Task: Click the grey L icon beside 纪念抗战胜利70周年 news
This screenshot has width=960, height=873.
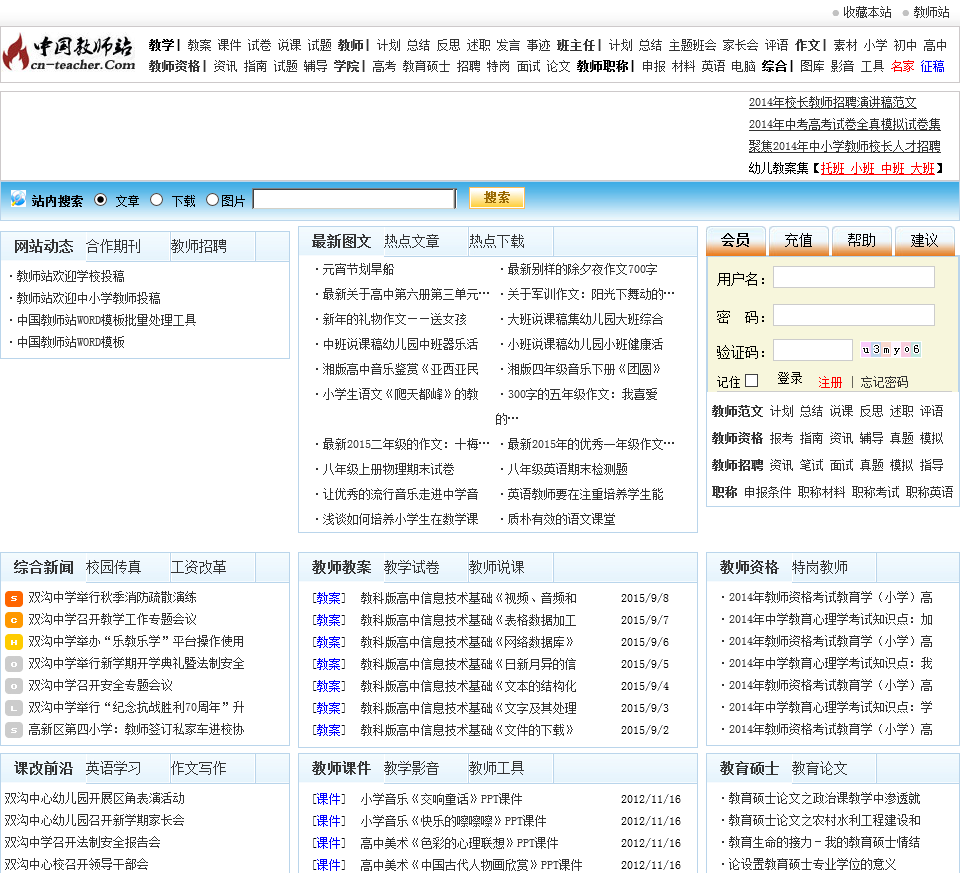Action: (13, 708)
